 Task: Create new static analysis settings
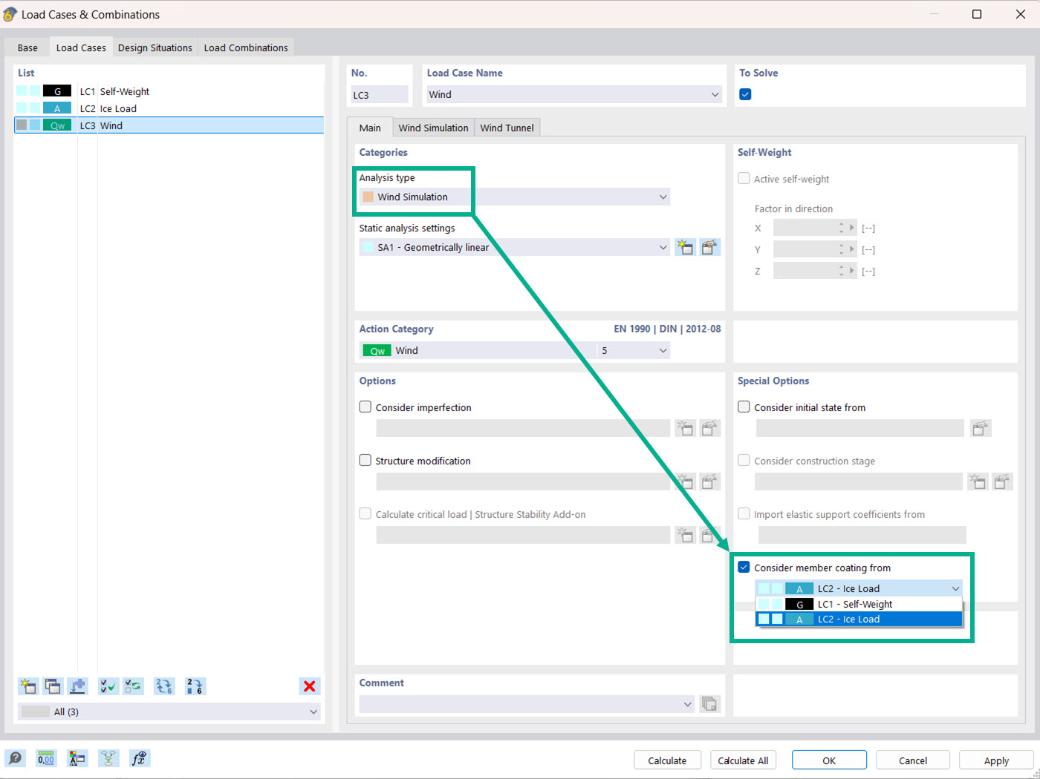pos(685,248)
